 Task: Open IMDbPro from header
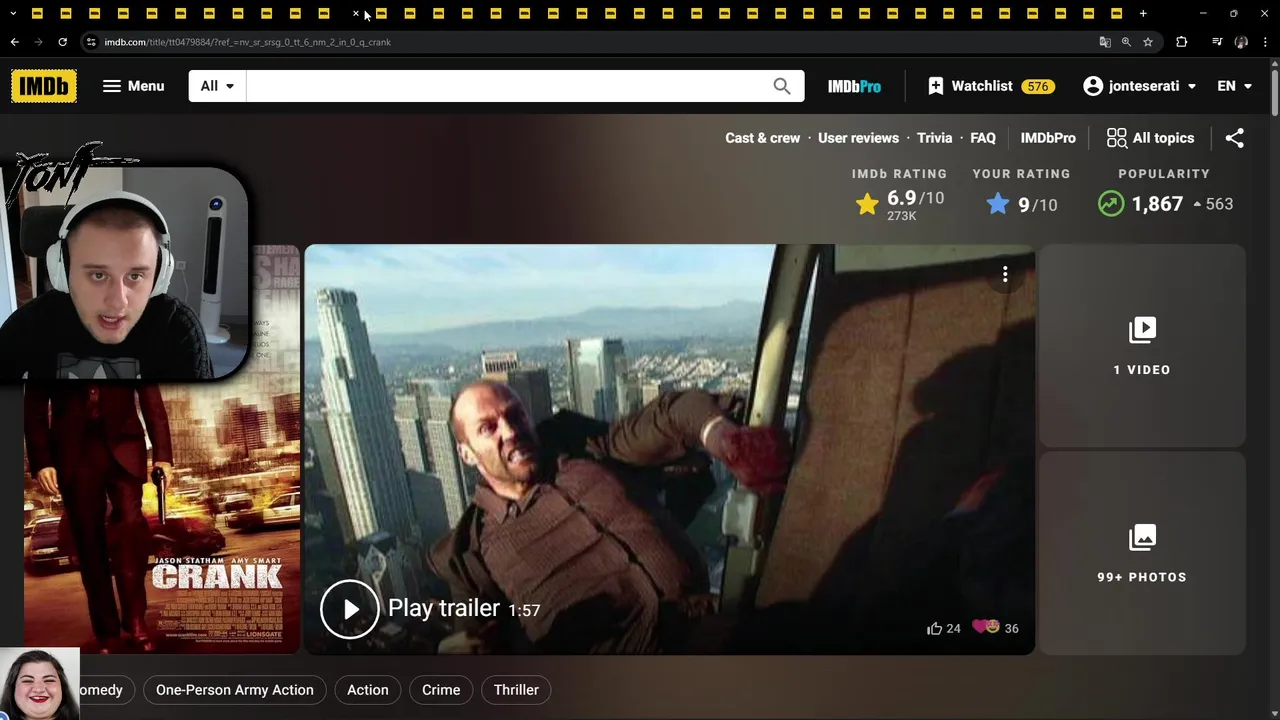coord(854,86)
